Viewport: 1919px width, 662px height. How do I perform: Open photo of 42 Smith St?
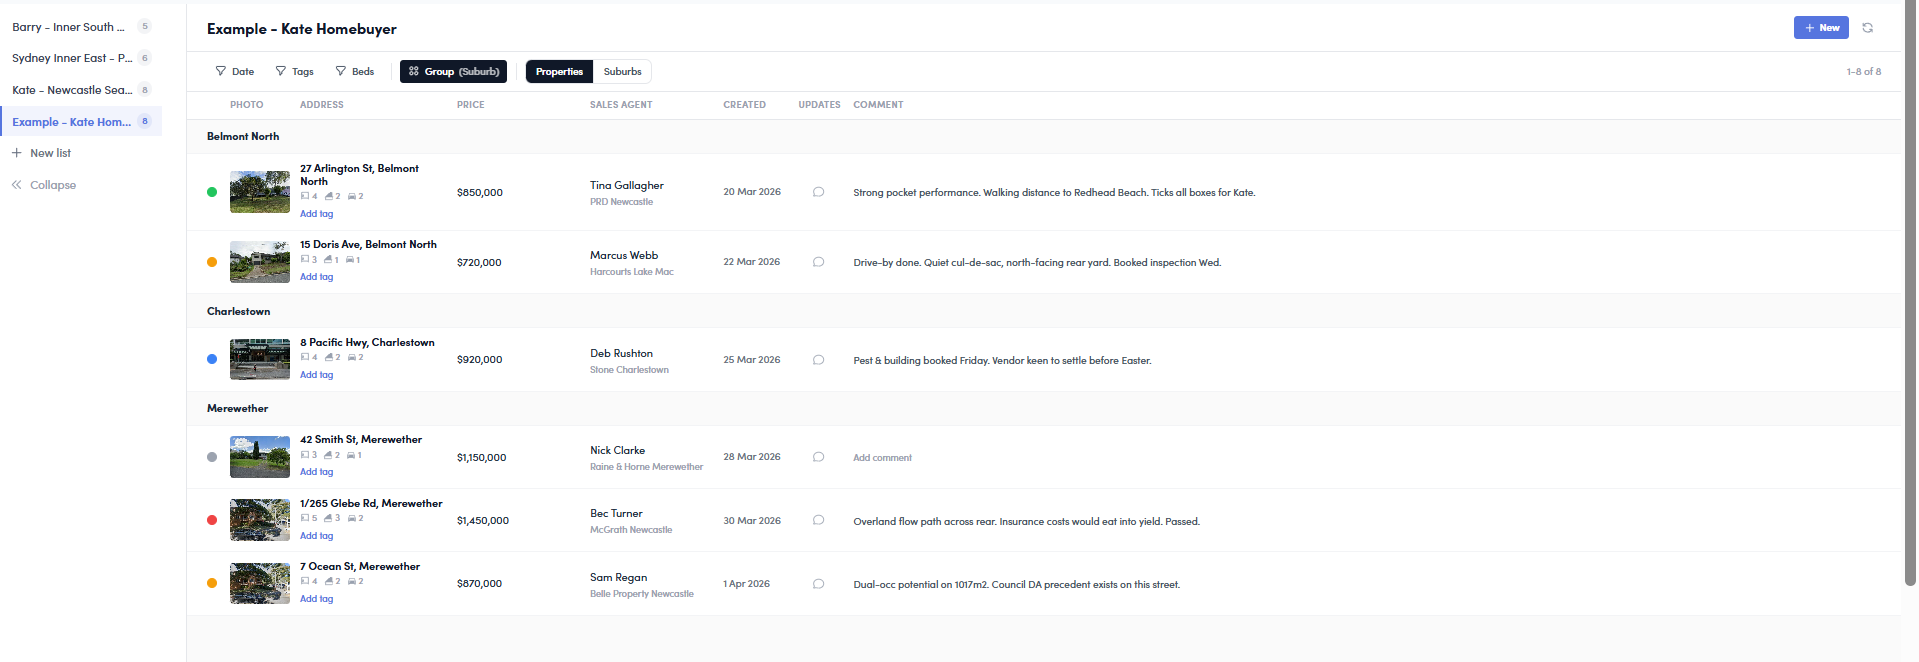[x=260, y=457]
